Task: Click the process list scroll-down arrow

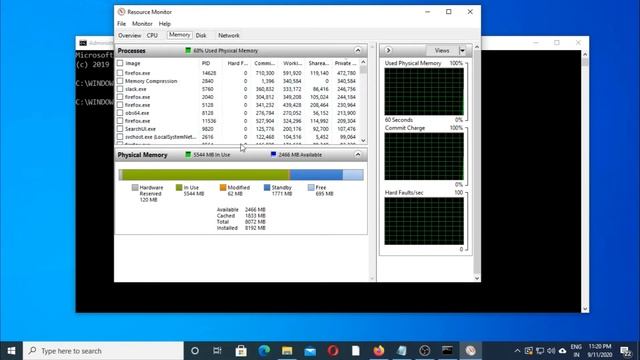Action: tap(363, 141)
